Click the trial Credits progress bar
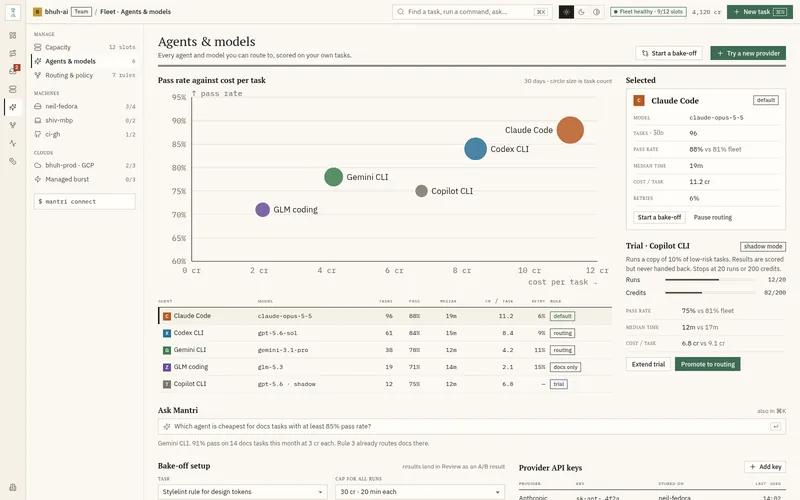800x500 pixels. (710, 293)
